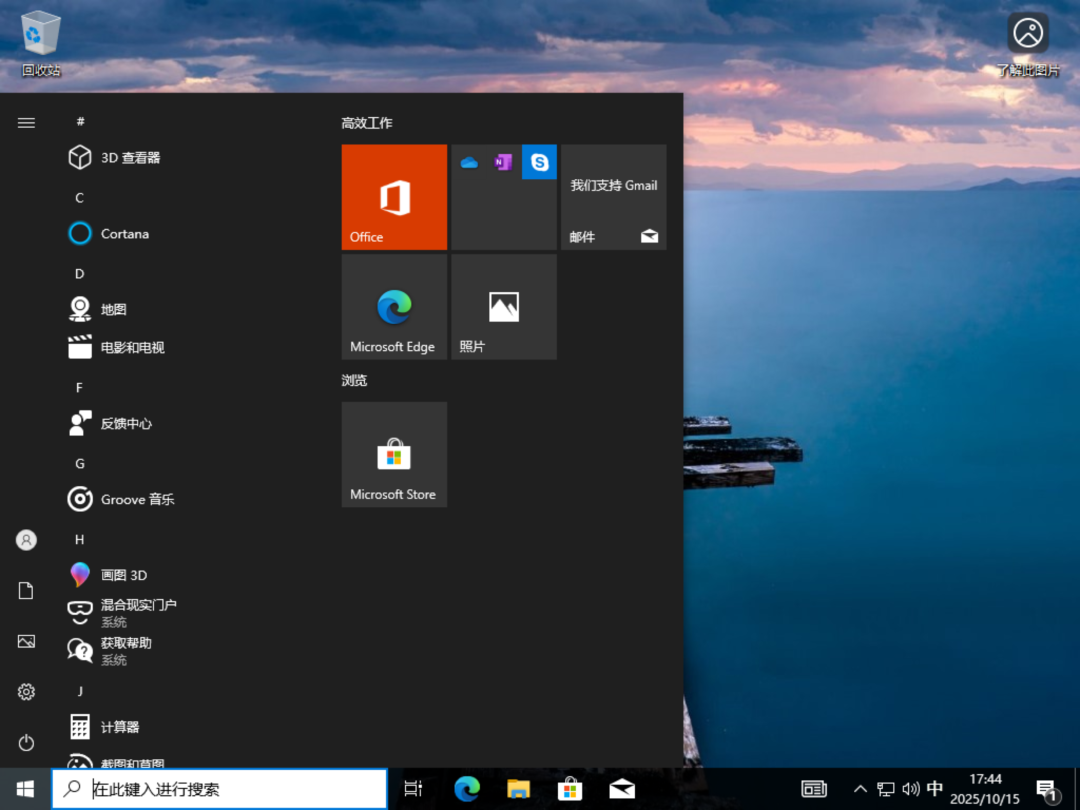Open the user account icon
The width and height of the screenshot is (1080, 810).
(26, 540)
